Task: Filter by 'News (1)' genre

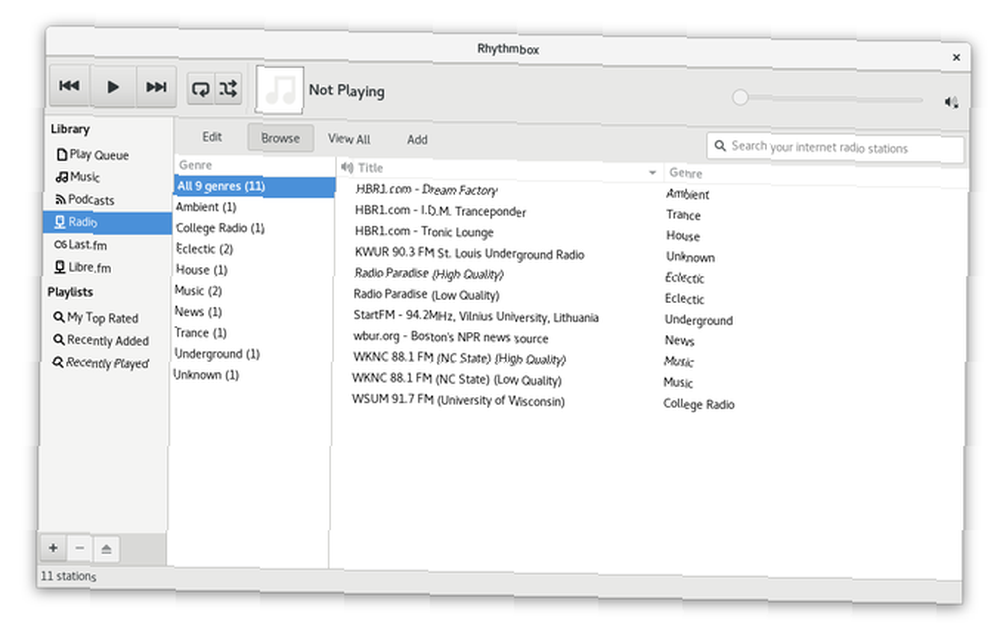Action: [x=198, y=312]
